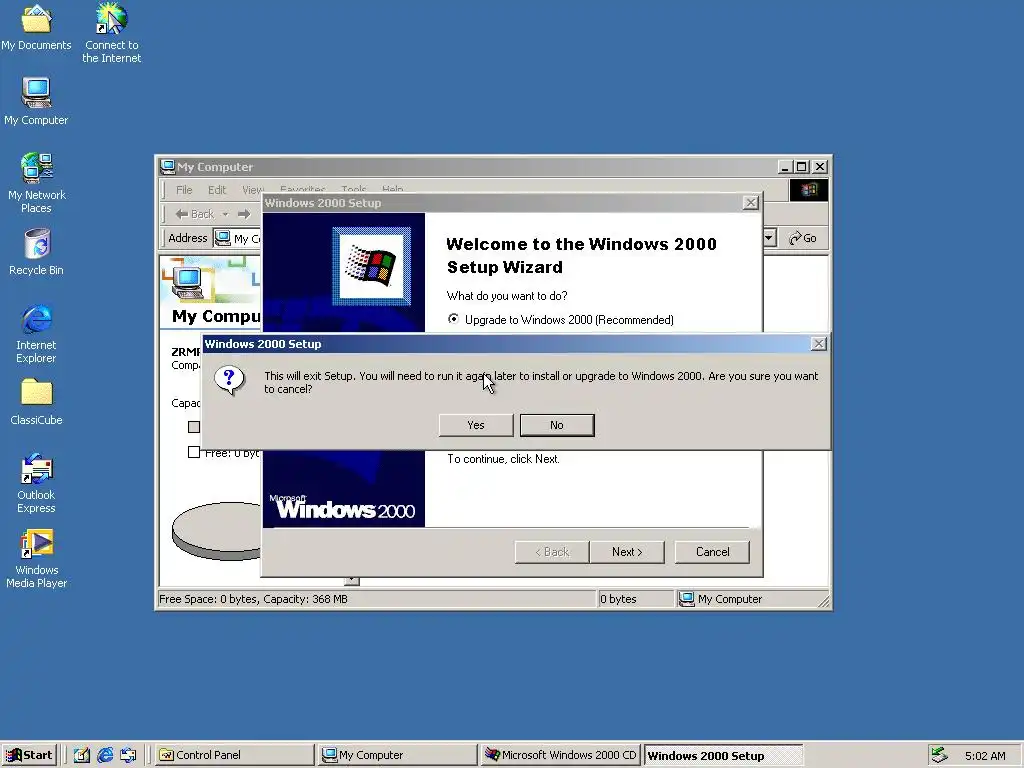Click the Windows logo throbber in My Computer

click(x=808, y=190)
